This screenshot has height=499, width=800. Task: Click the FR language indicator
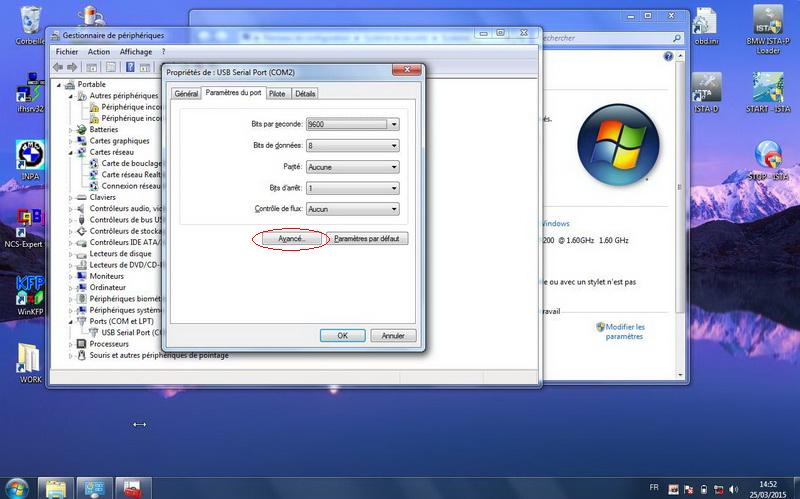(654, 487)
